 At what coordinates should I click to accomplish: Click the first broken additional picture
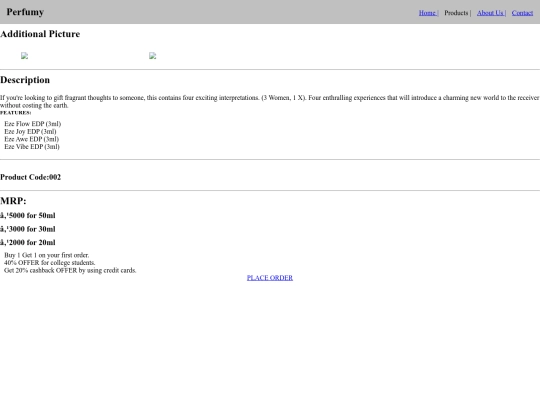click(x=24, y=56)
